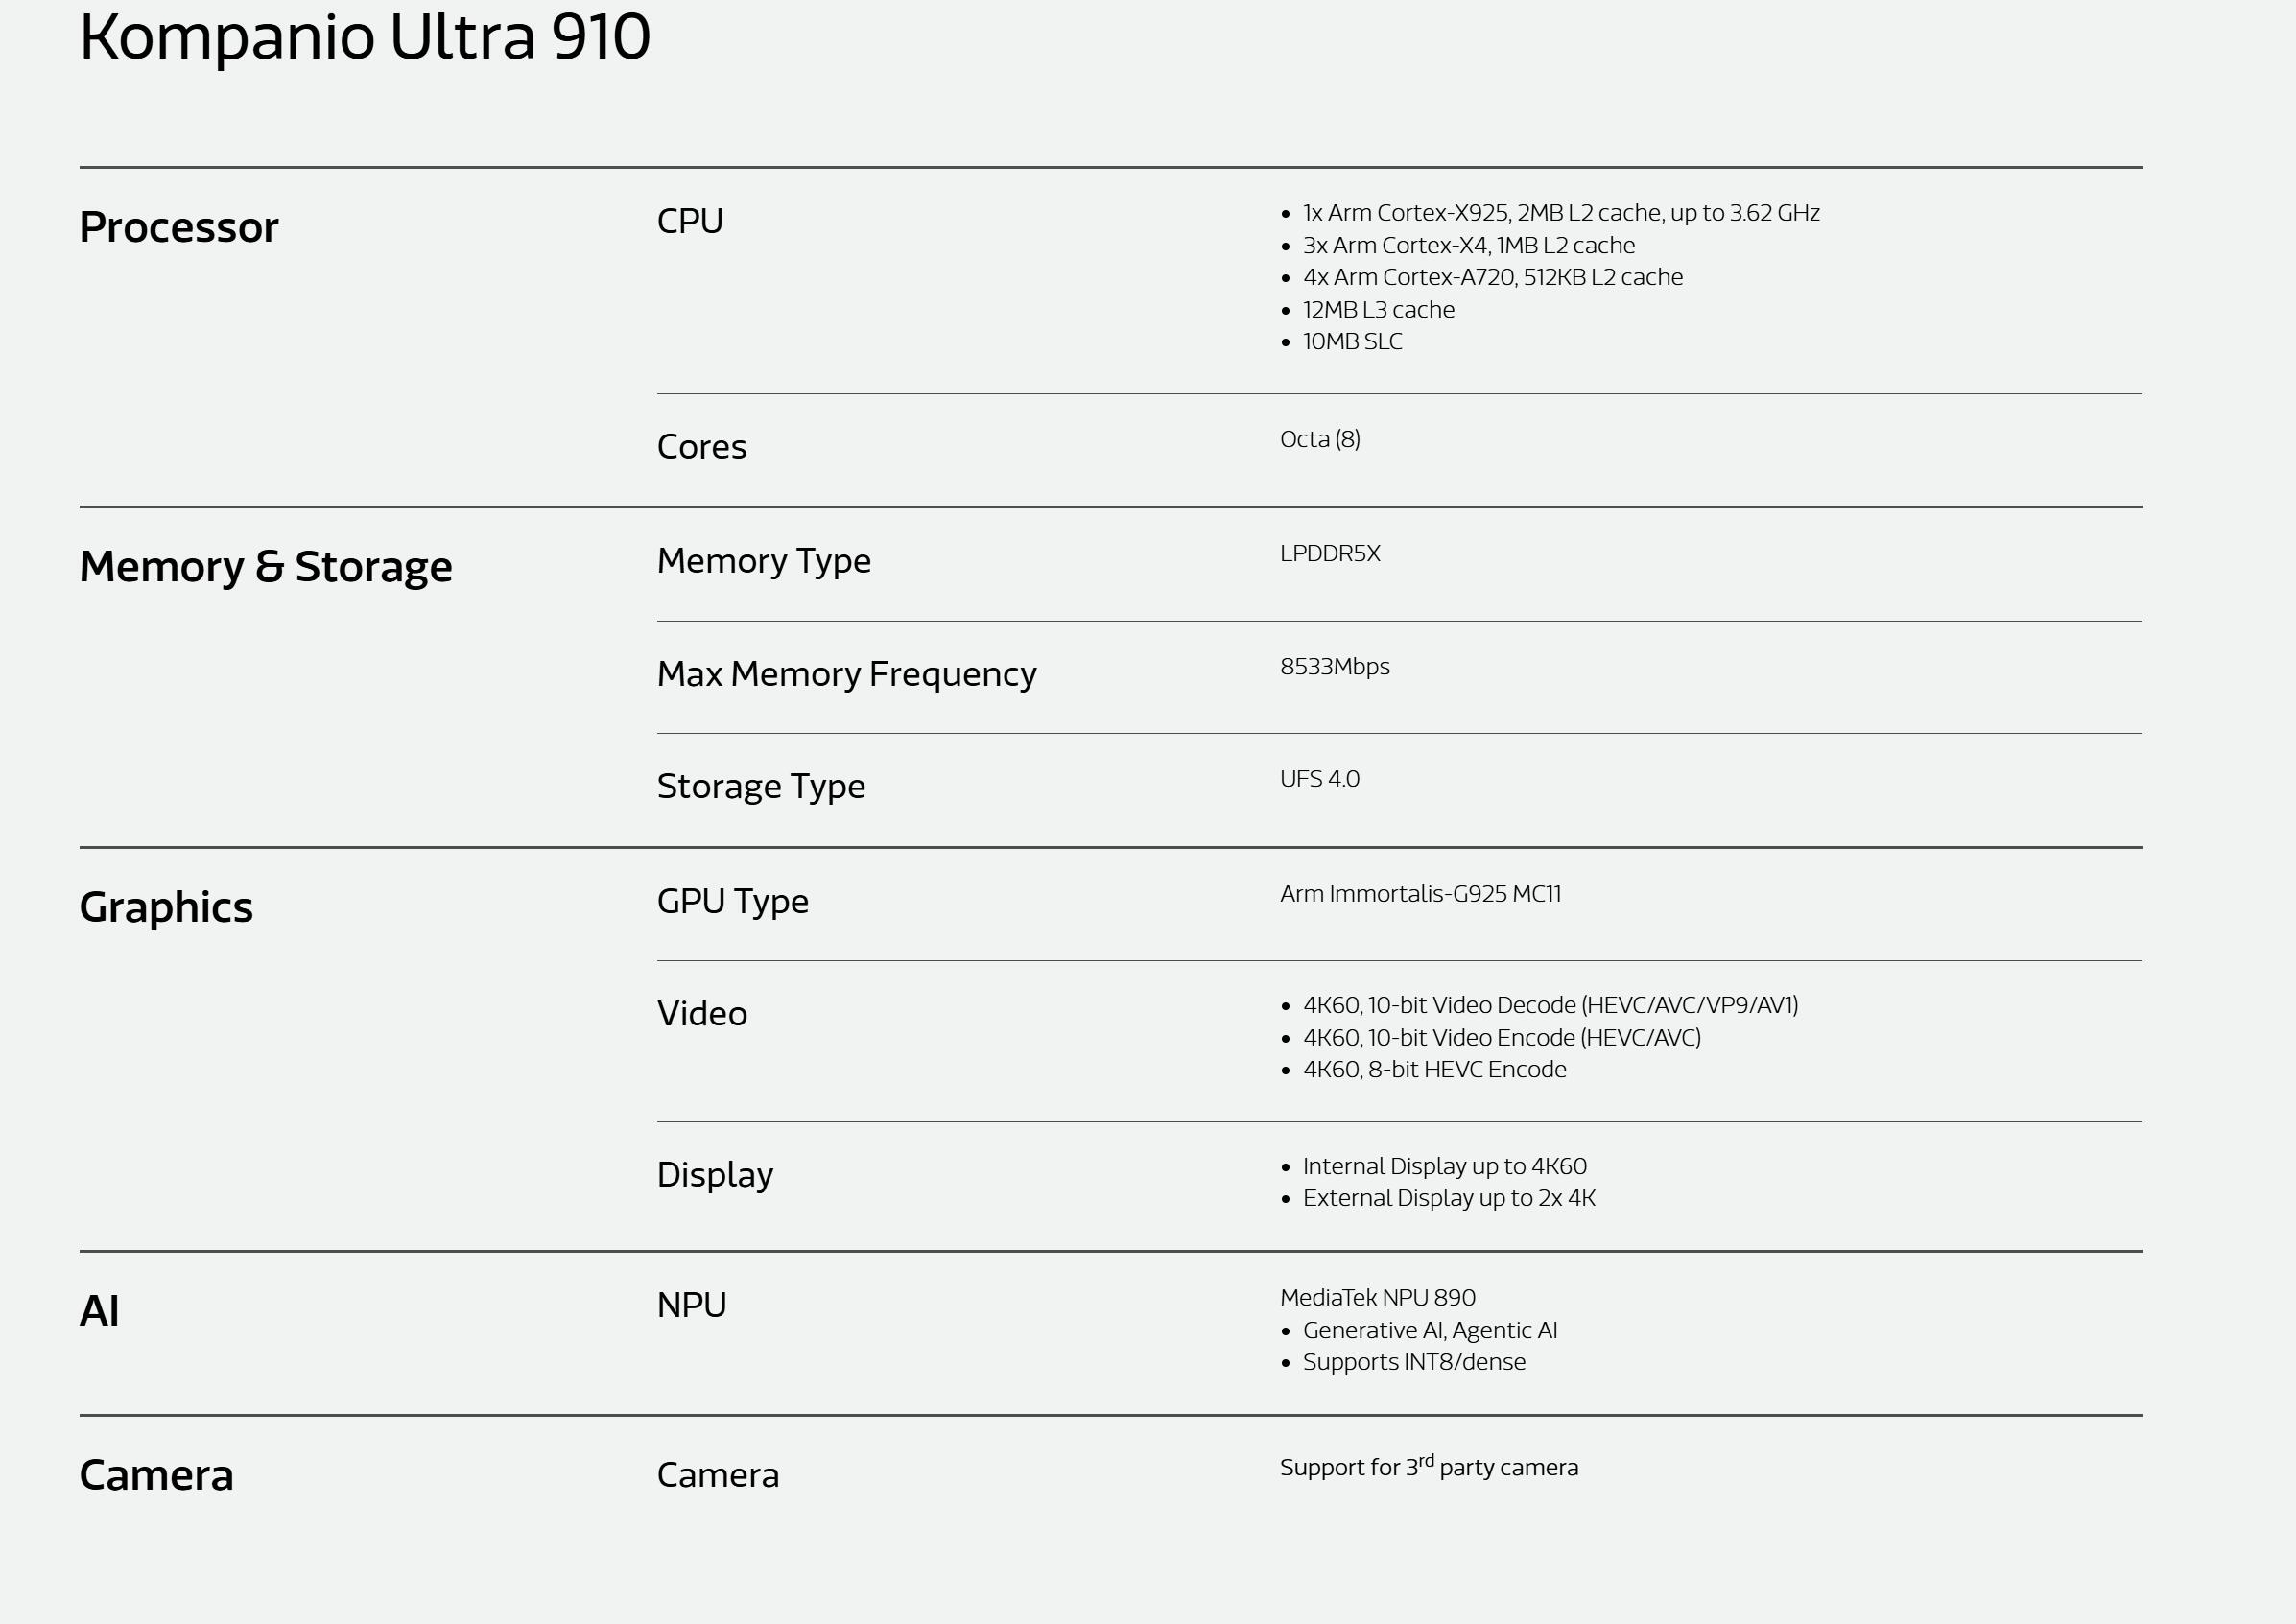Click the Arm Immortalis-G925 MC11 value

1420,894
